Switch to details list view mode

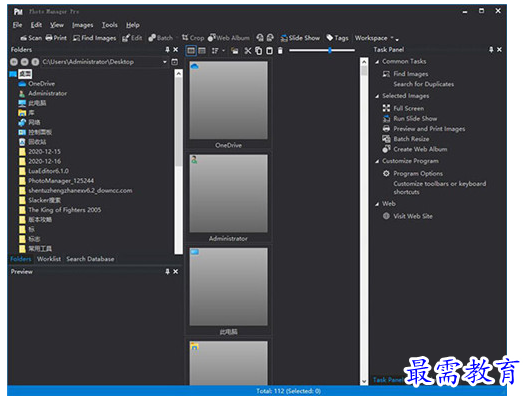pos(202,51)
